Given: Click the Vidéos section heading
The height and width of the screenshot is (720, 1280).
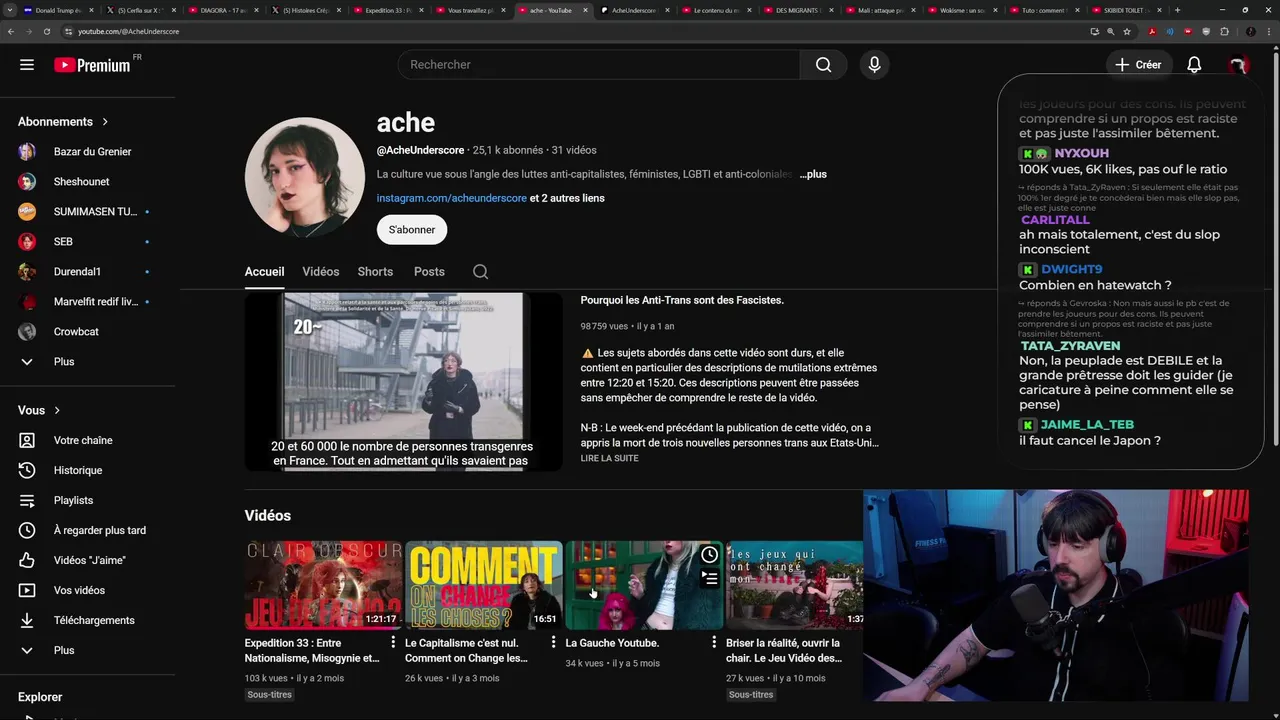Looking at the screenshot, I should tap(268, 516).
